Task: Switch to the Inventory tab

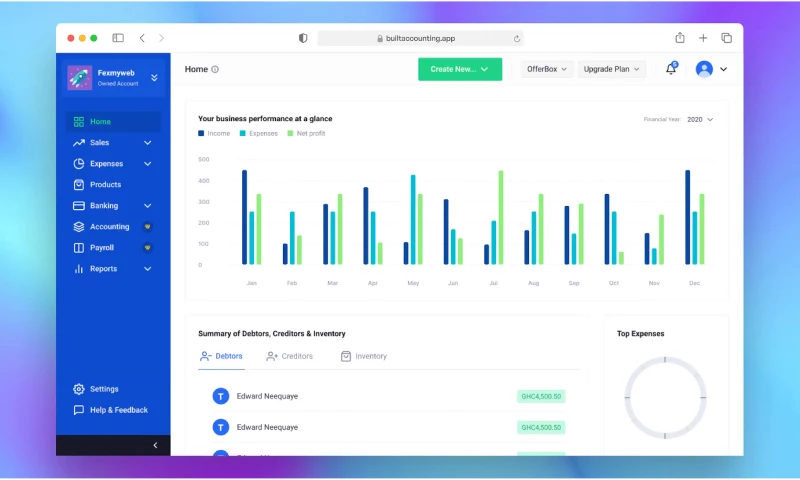Action: [364, 356]
